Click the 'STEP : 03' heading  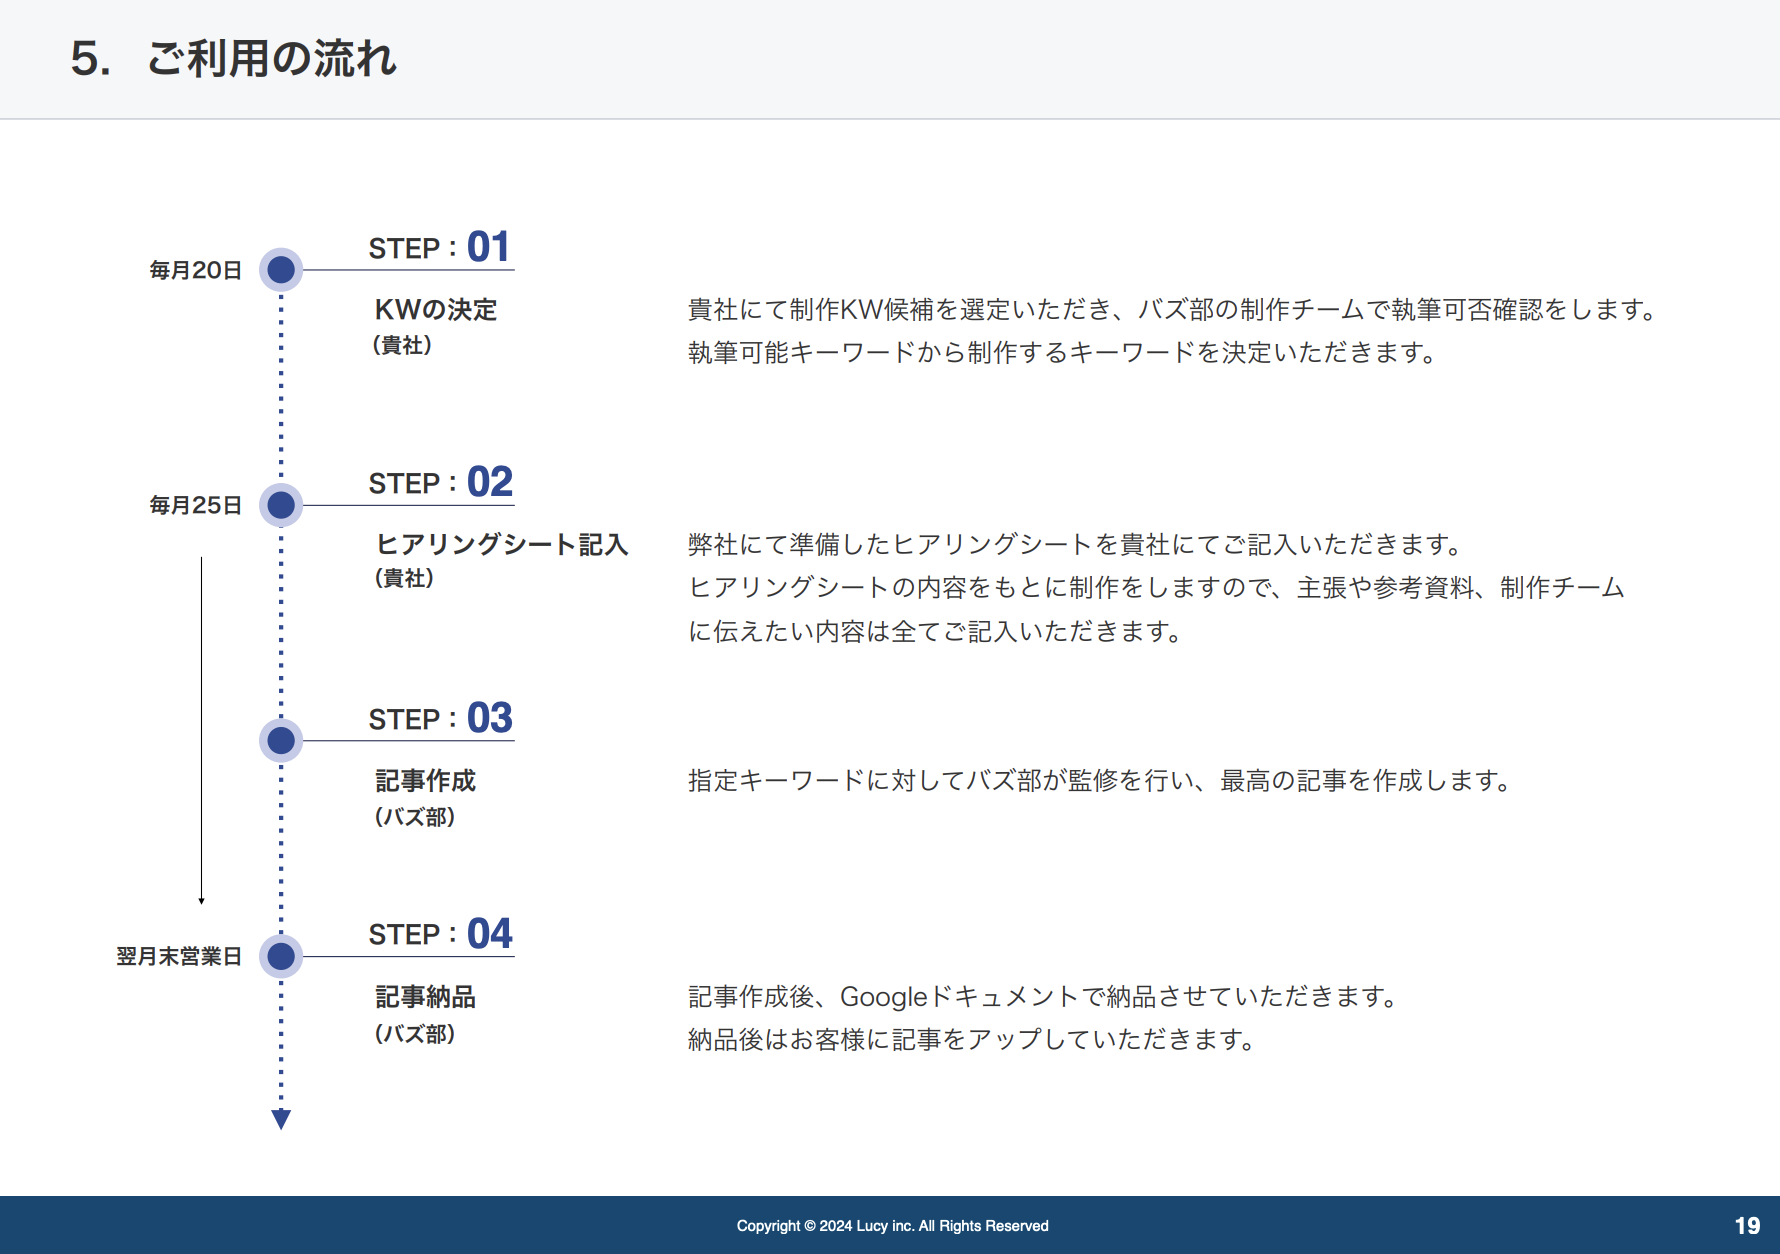440,718
